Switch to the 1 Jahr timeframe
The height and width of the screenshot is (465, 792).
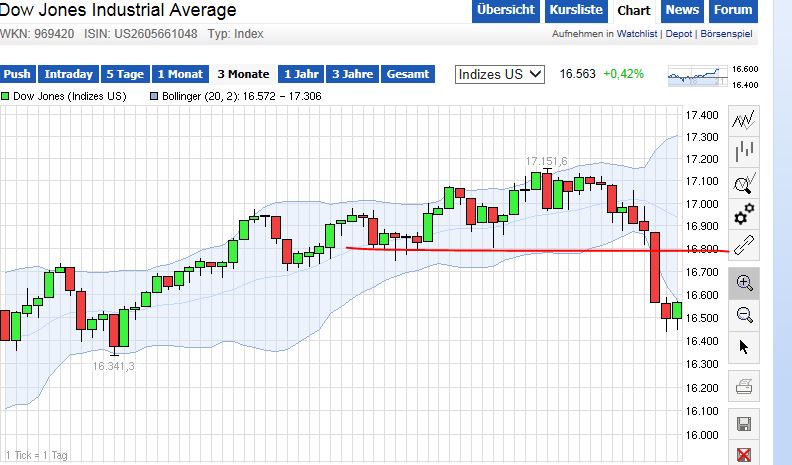pyautogui.click(x=301, y=74)
